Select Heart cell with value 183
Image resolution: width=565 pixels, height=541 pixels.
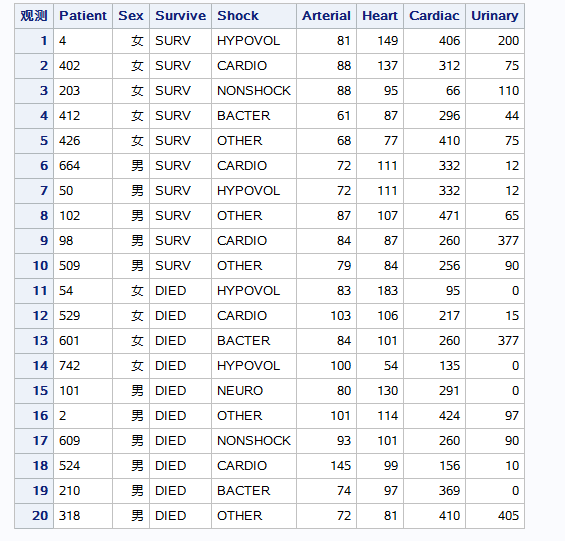(x=380, y=291)
